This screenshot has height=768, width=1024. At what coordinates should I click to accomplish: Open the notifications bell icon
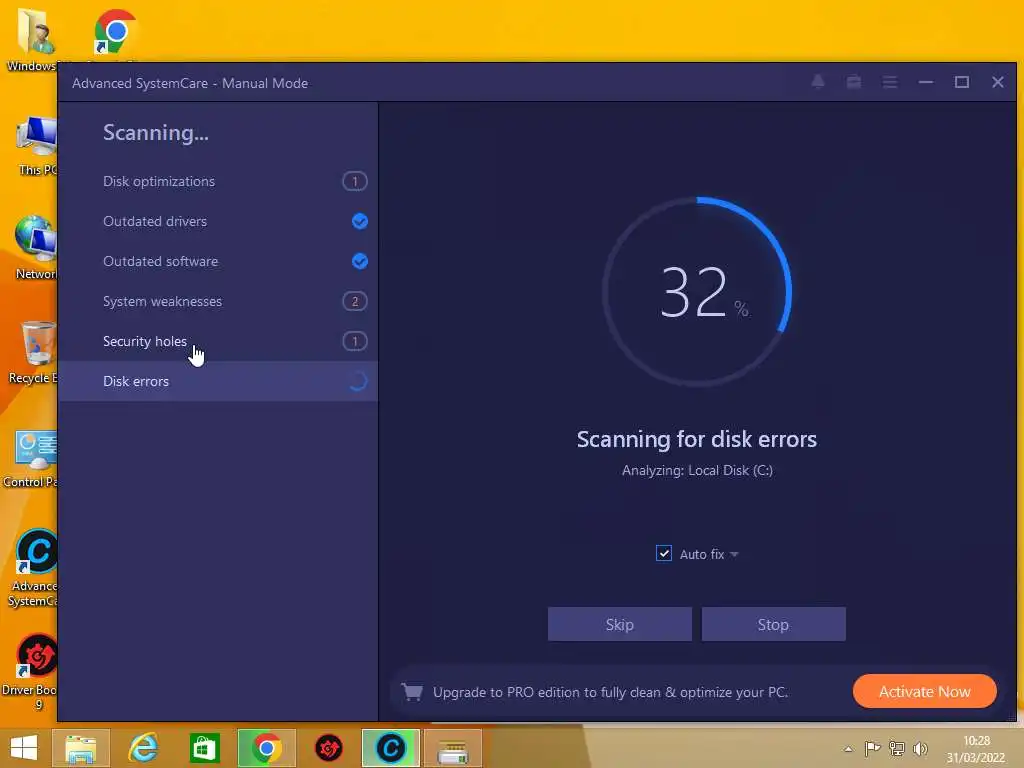click(x=818, y=82)
